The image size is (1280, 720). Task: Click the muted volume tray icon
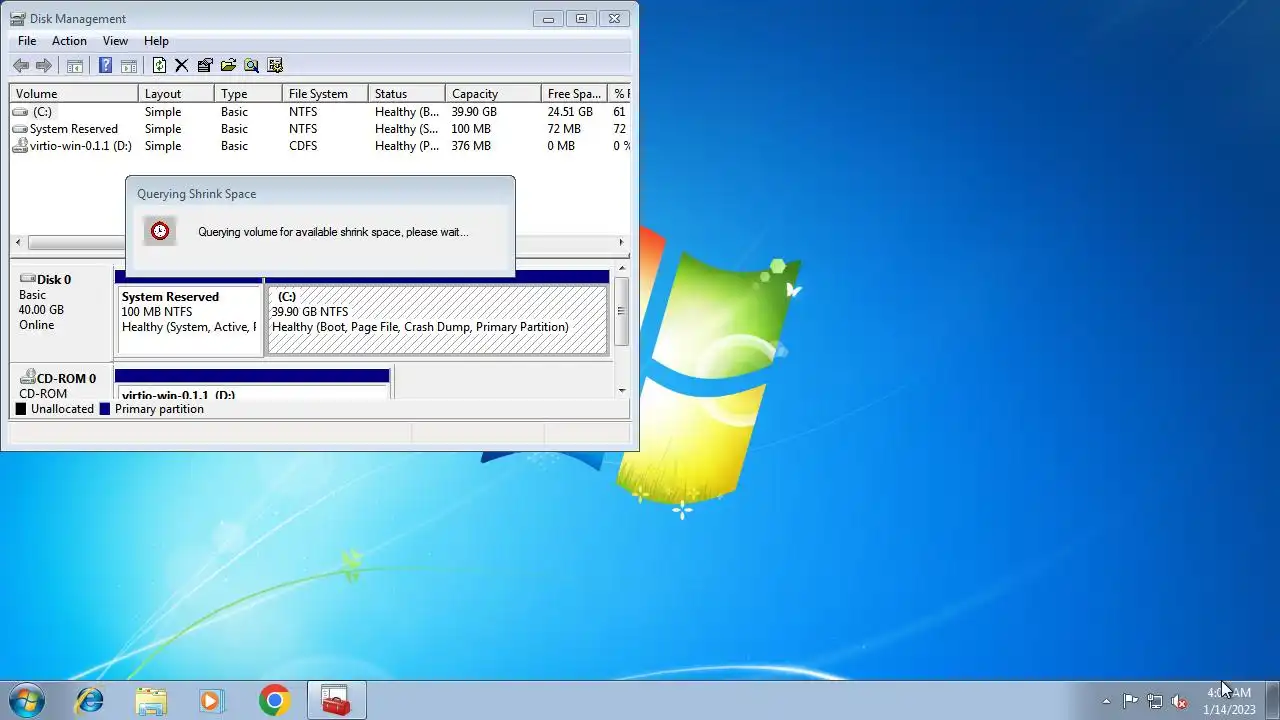[1180, 701]
